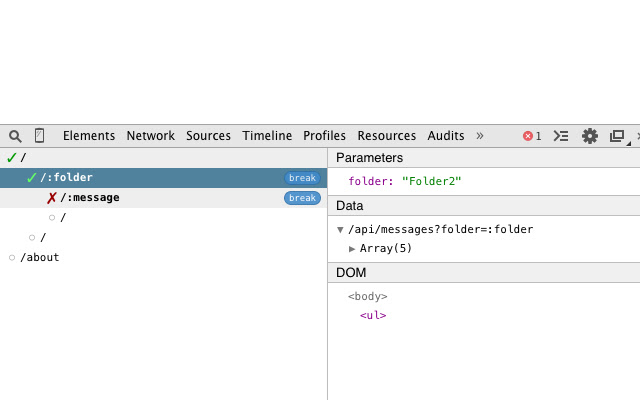
Task: Show more tabs with the overflow chevron
Action: (x=479, y=136)
